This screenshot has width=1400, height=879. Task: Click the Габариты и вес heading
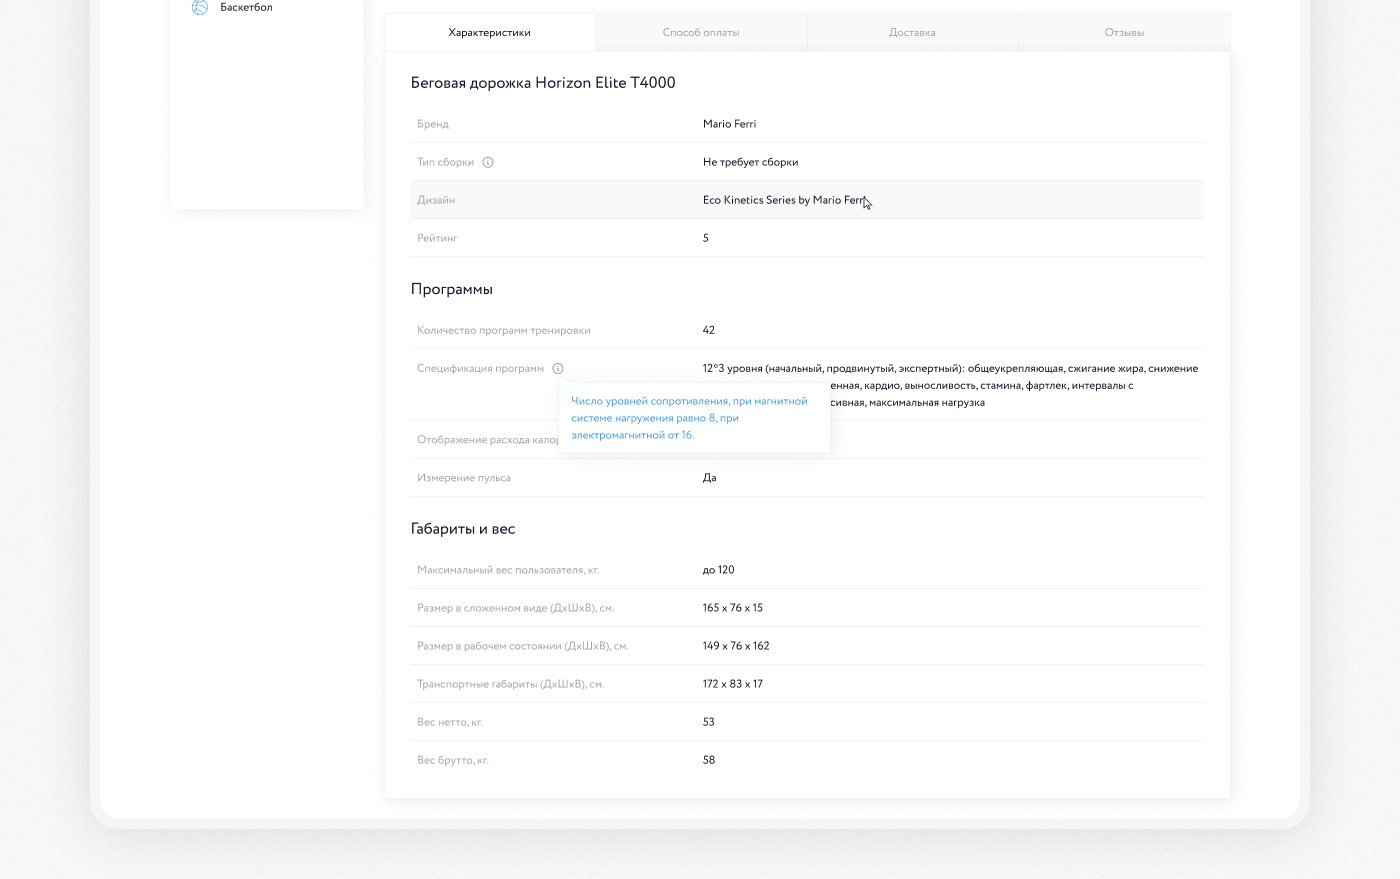pos(462,529)
